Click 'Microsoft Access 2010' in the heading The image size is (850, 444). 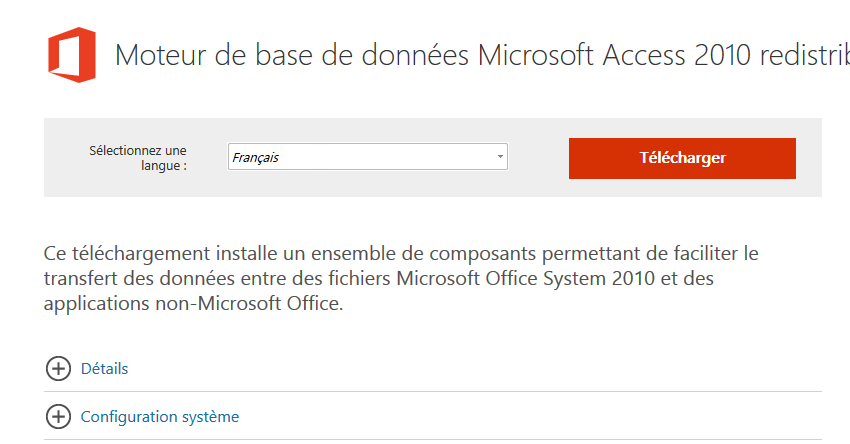tap(614, 55)
